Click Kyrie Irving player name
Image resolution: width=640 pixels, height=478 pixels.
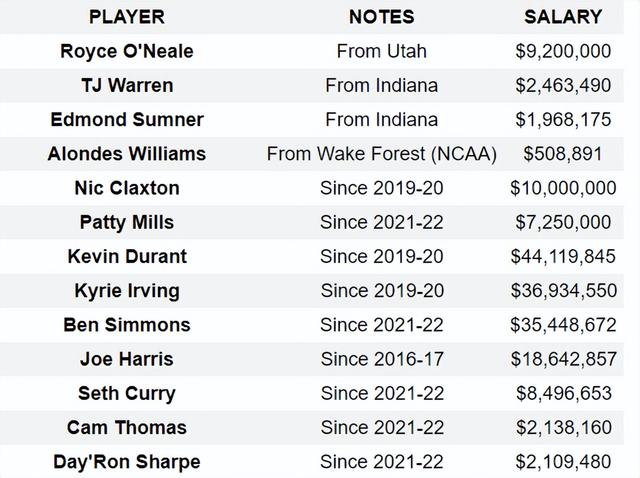[127, 291]
